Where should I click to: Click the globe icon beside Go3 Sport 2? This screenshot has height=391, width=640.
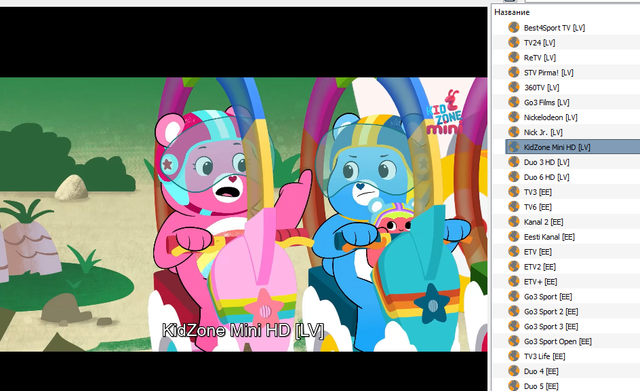(513, 311)
